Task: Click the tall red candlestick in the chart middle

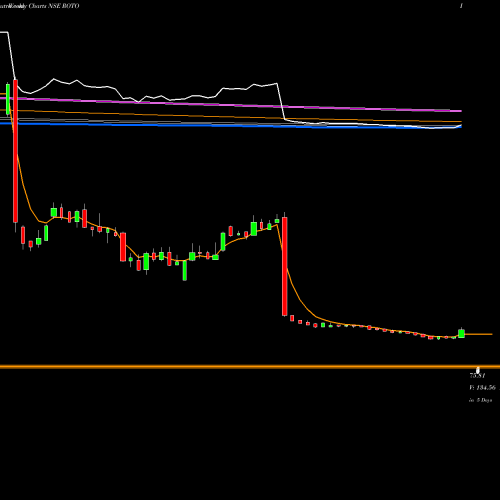Action: (284, 266)
